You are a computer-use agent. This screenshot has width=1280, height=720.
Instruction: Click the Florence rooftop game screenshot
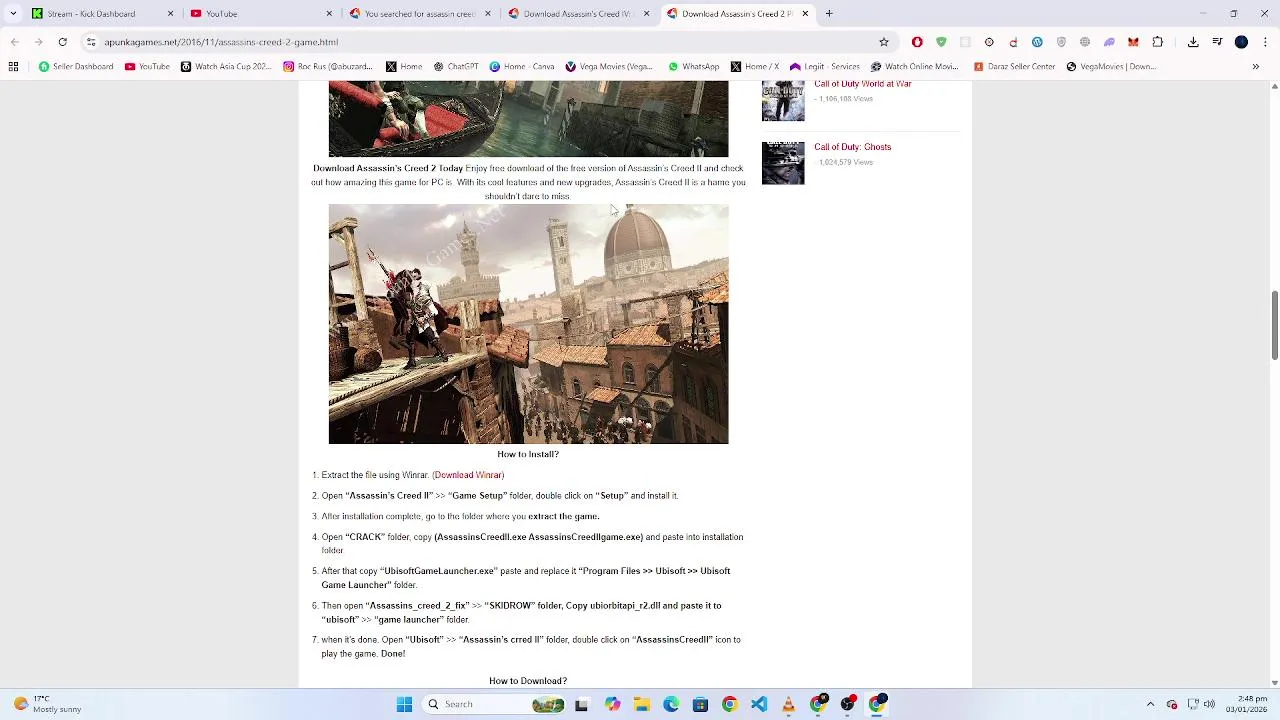(528, 324)
